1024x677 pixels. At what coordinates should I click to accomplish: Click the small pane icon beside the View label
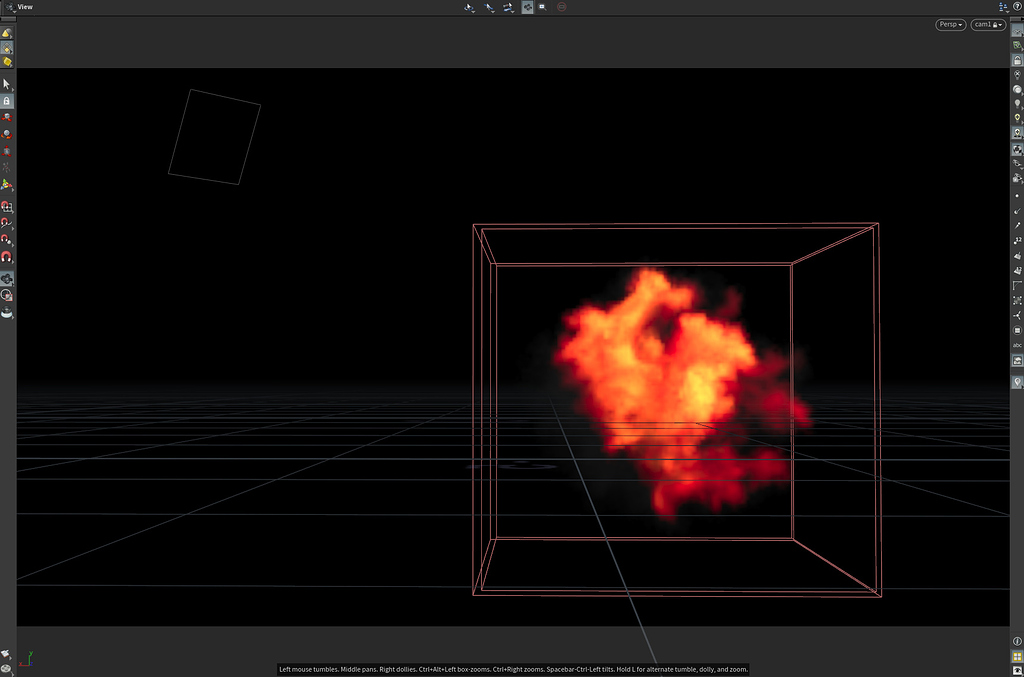tap(9, 7)
